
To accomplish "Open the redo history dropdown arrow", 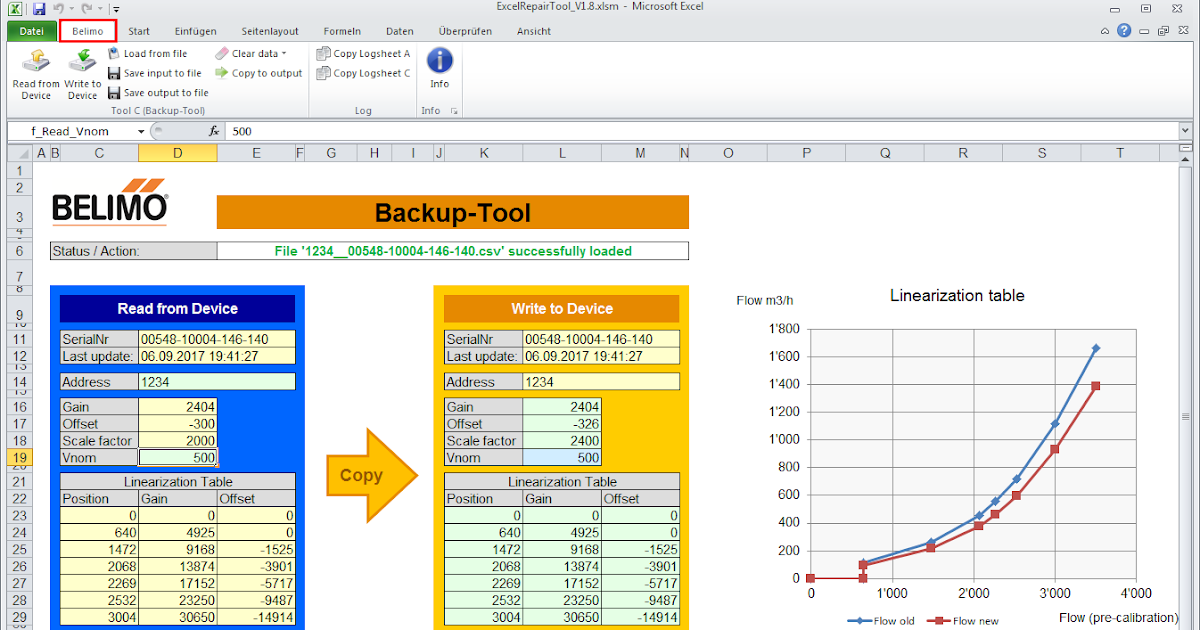I will 99,9.
